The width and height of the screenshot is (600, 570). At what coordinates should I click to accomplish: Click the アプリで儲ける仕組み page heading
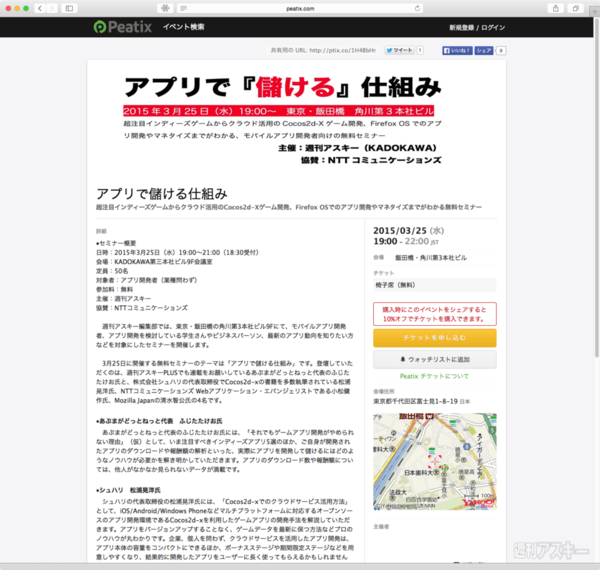[162, 194]
